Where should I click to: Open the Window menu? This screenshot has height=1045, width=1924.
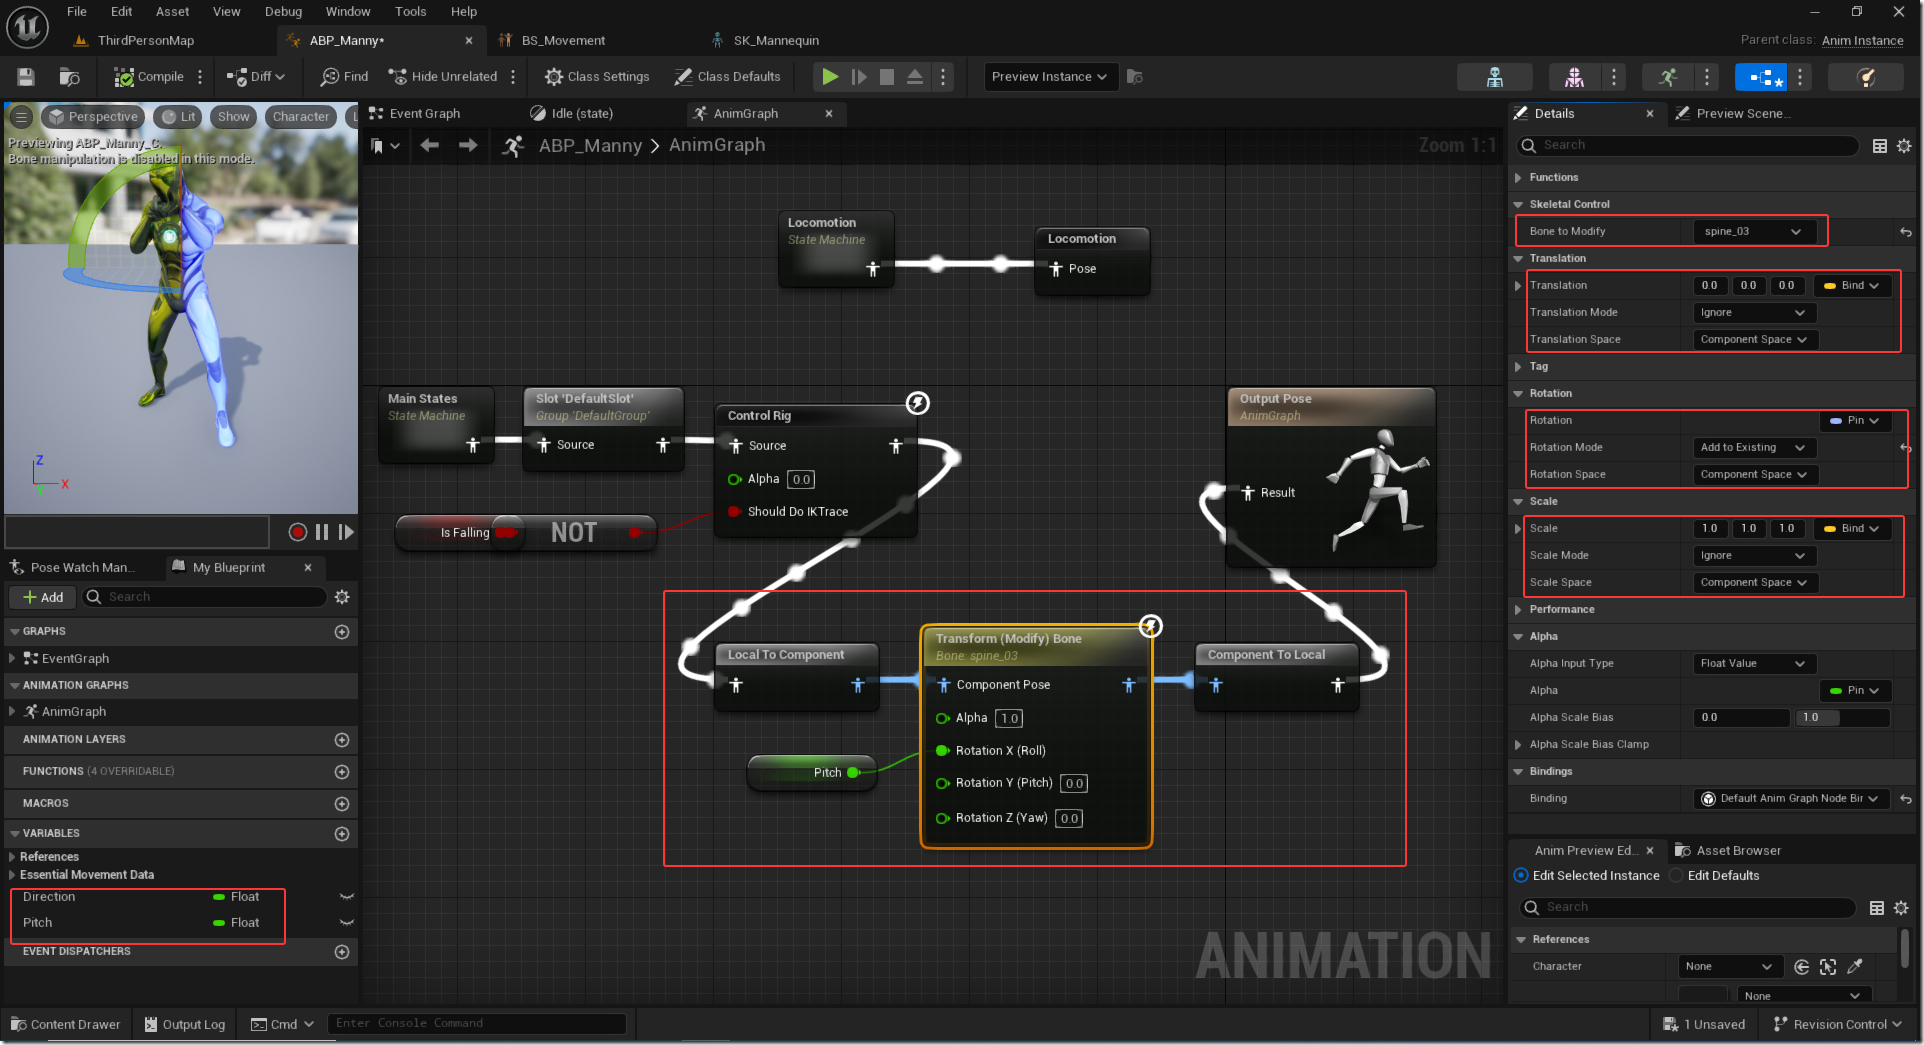tap(348, 12)
